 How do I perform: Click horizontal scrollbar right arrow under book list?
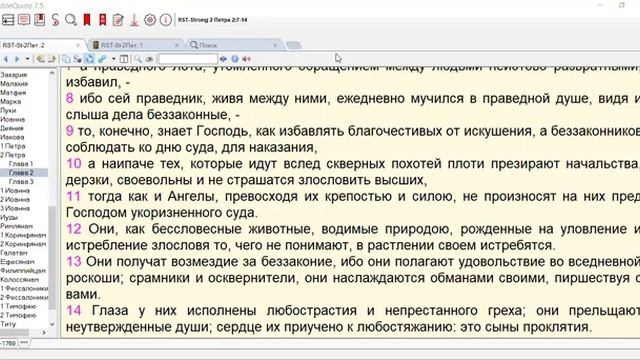(44, 333)
